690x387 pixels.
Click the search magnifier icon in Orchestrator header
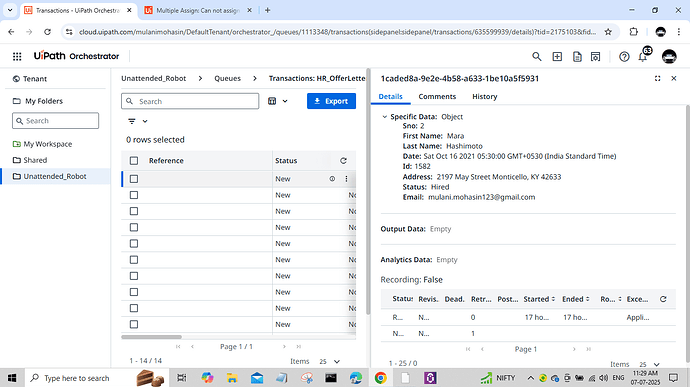tap(536, 56)
